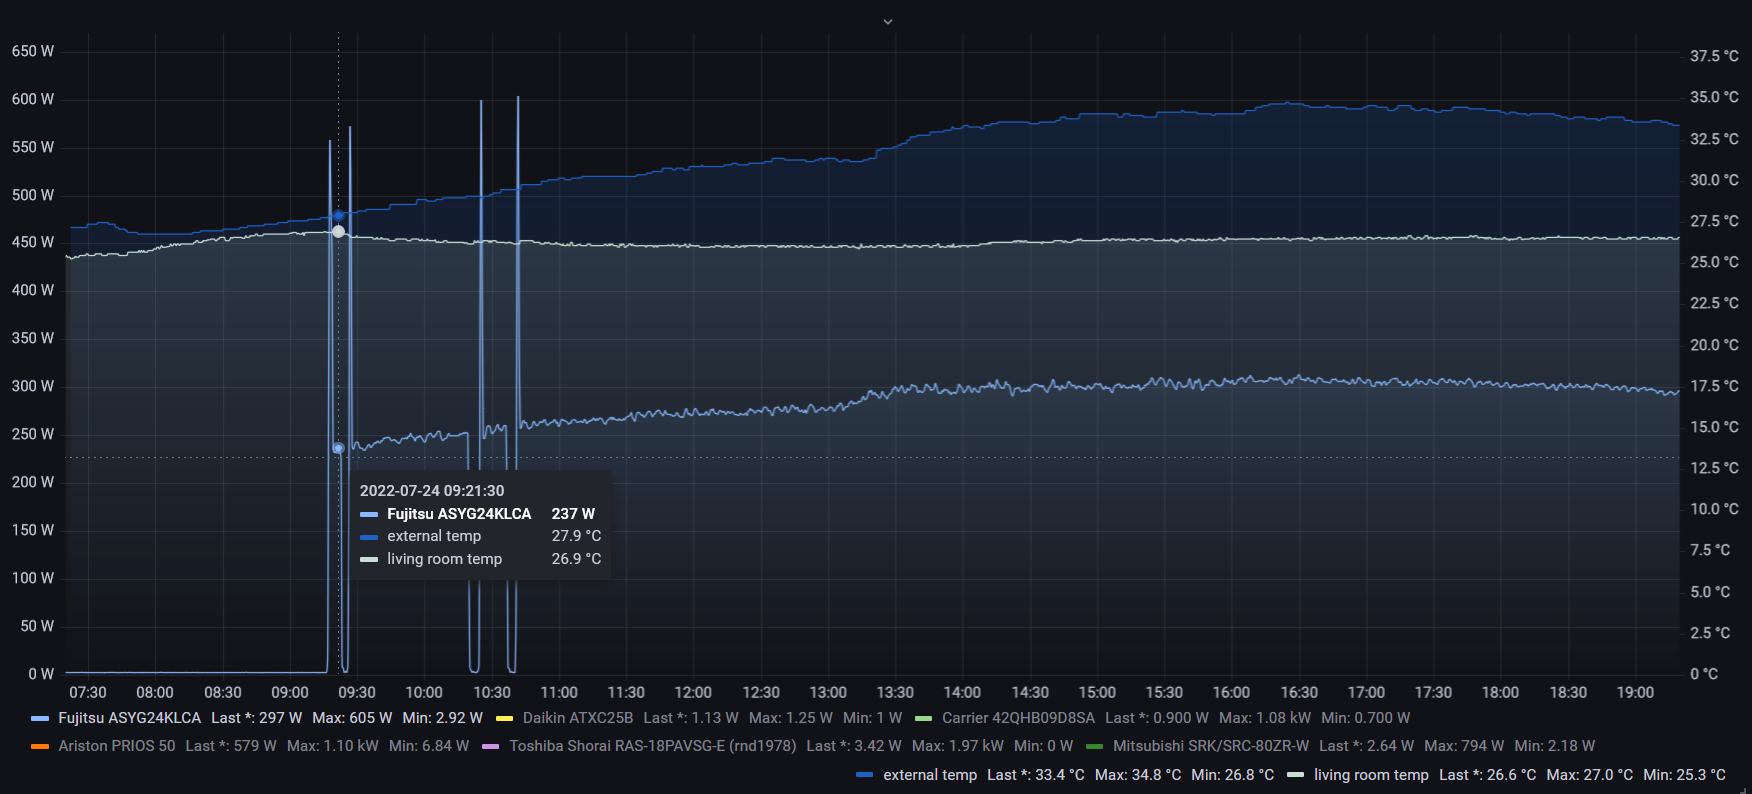Click the Fujitsu 'Last *: 297 W' legend value
Screen dimensions: 1752x794
tap(256, 718)
